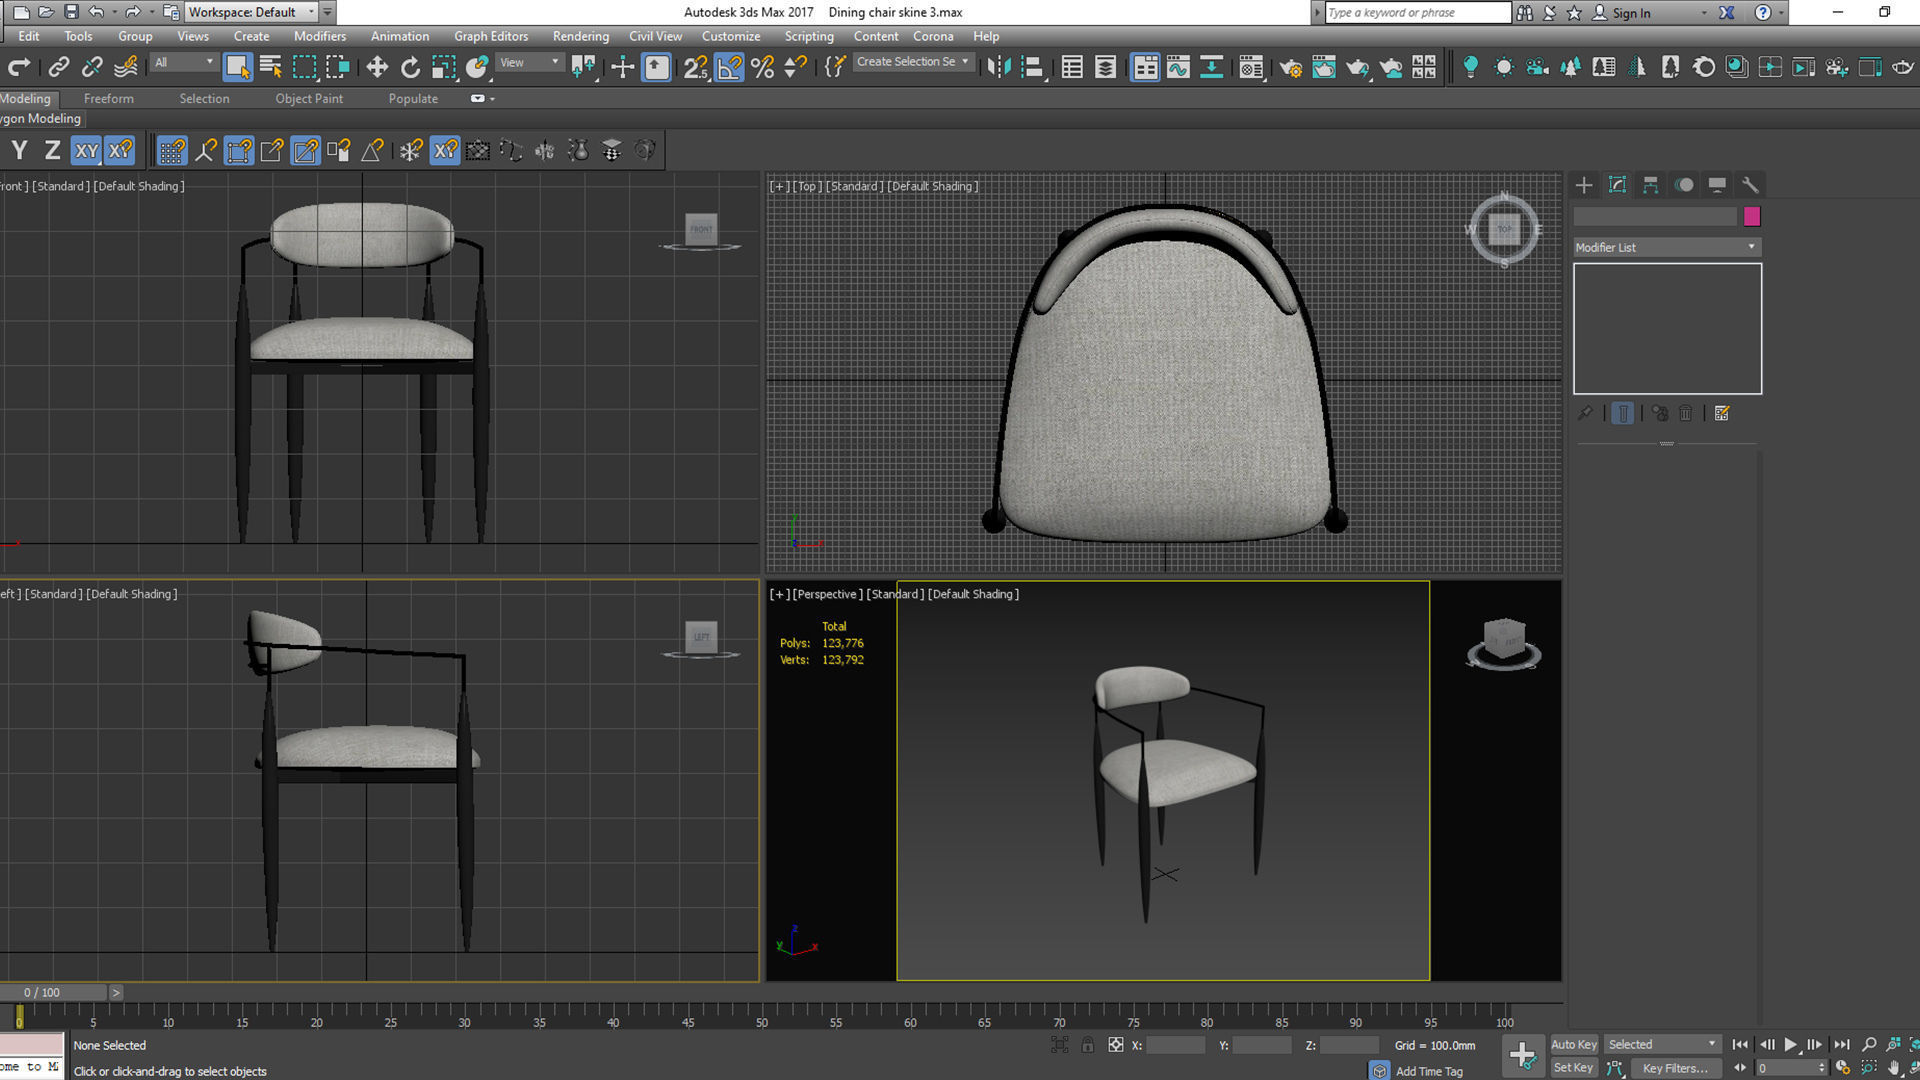Open the Create panel plus tab
The image size is (1920, 1080).
[x=1584, y=185]
